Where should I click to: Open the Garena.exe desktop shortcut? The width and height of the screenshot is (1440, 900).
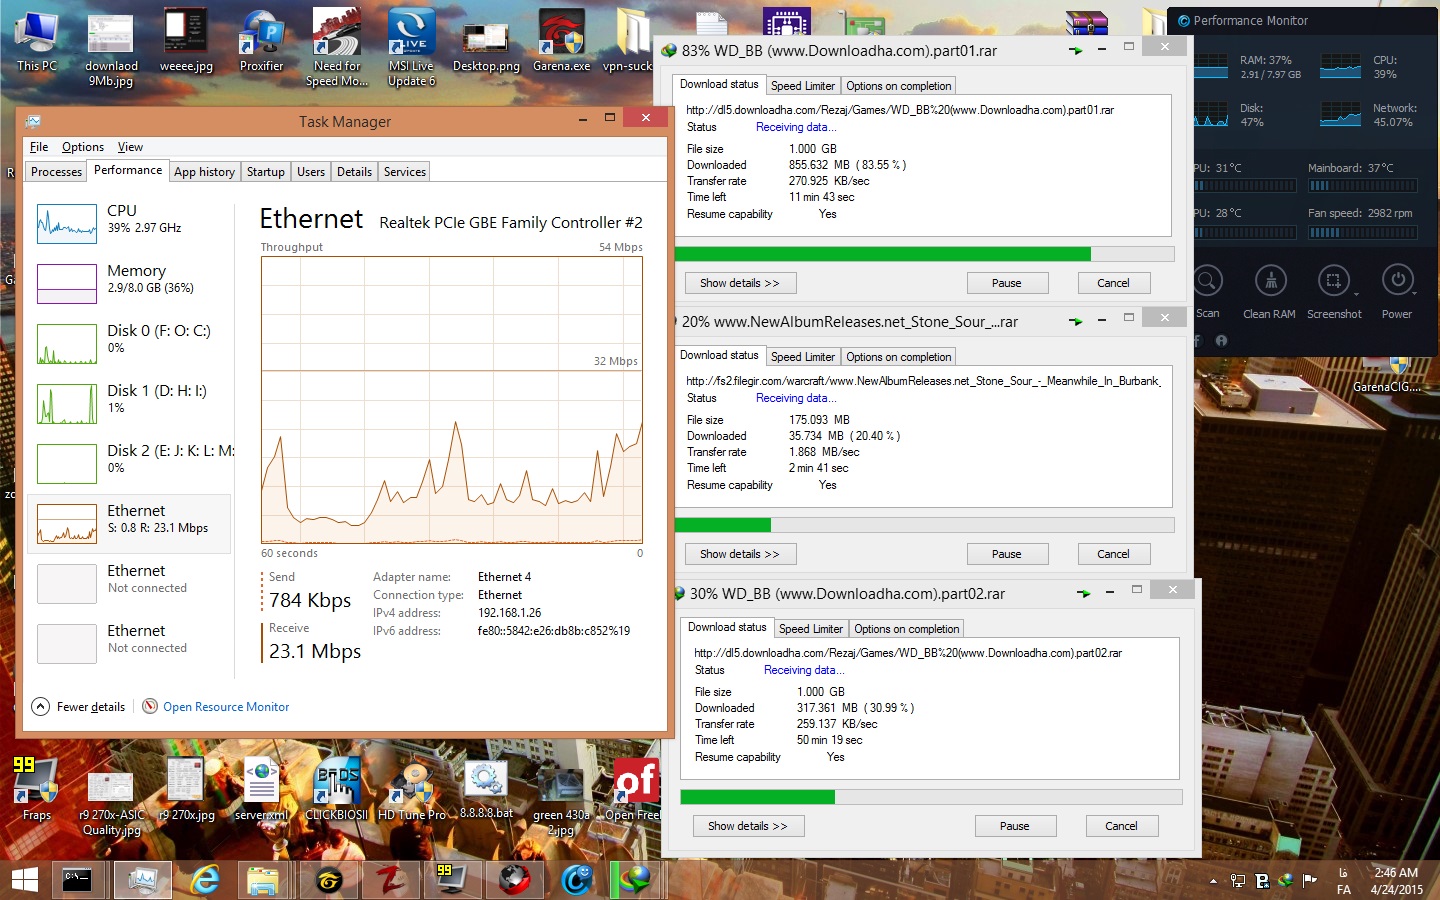tap(561, 41)
